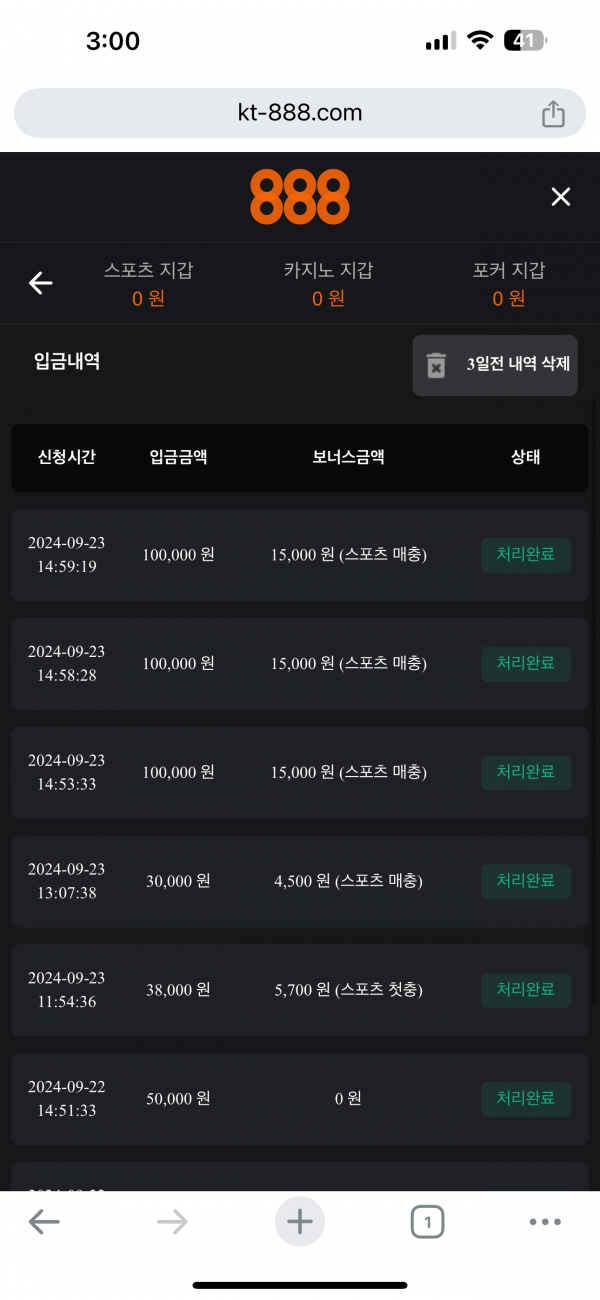The height and width of the screenshot is (1300, 600).
Task: Close the deposit history panel
Action: (561, 197)
